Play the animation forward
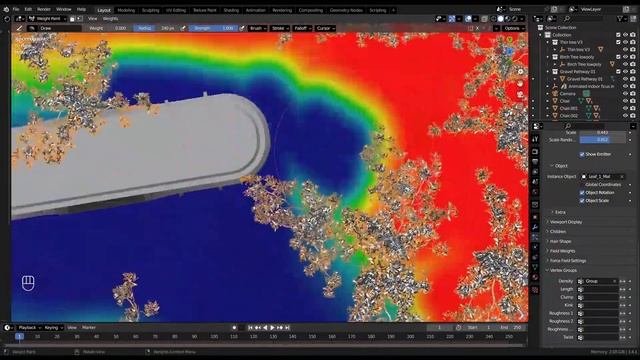640x360 pixels. click(272, 328)
